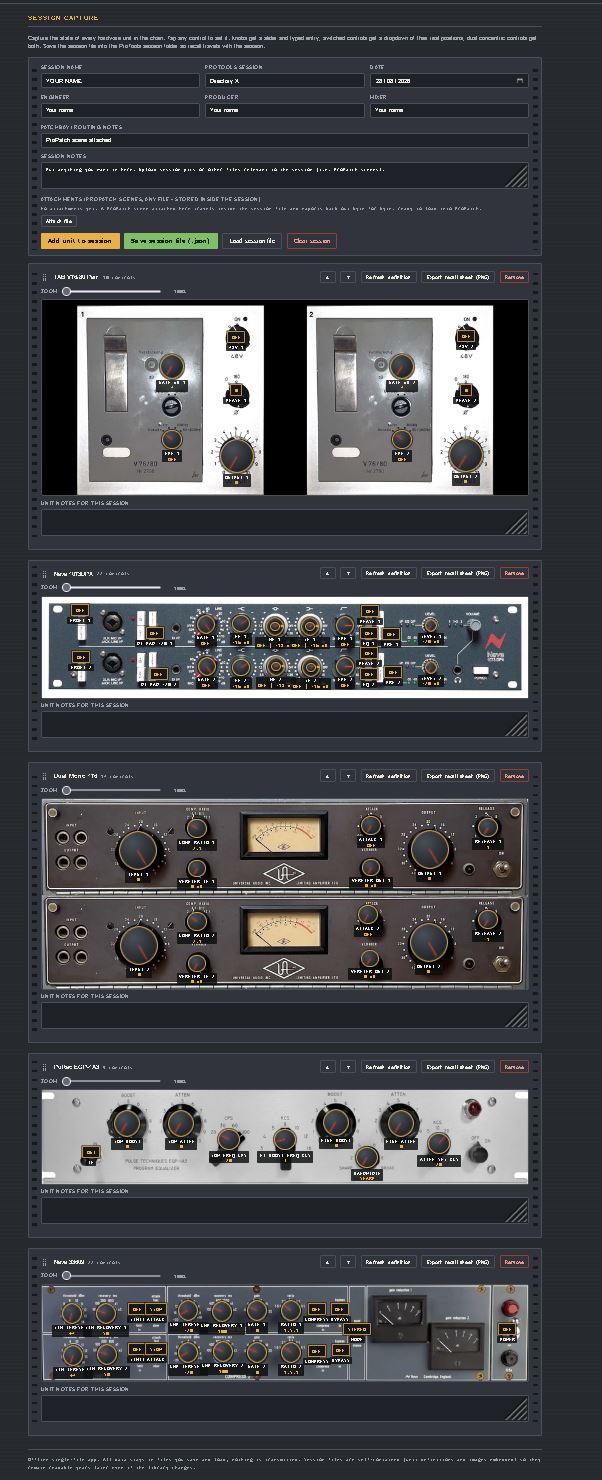The height and width of the screenshot is (1480, 602).
Task: Grab the drag handle of the Neve 1073 unit
Action: click(x=44, y=574)
